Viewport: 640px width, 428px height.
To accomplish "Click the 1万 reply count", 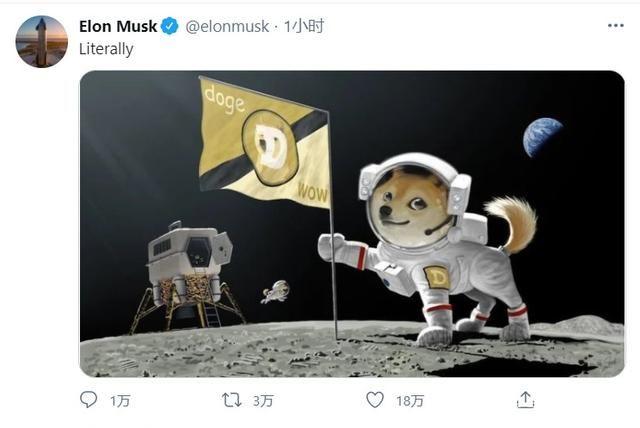I will point(120,401).
